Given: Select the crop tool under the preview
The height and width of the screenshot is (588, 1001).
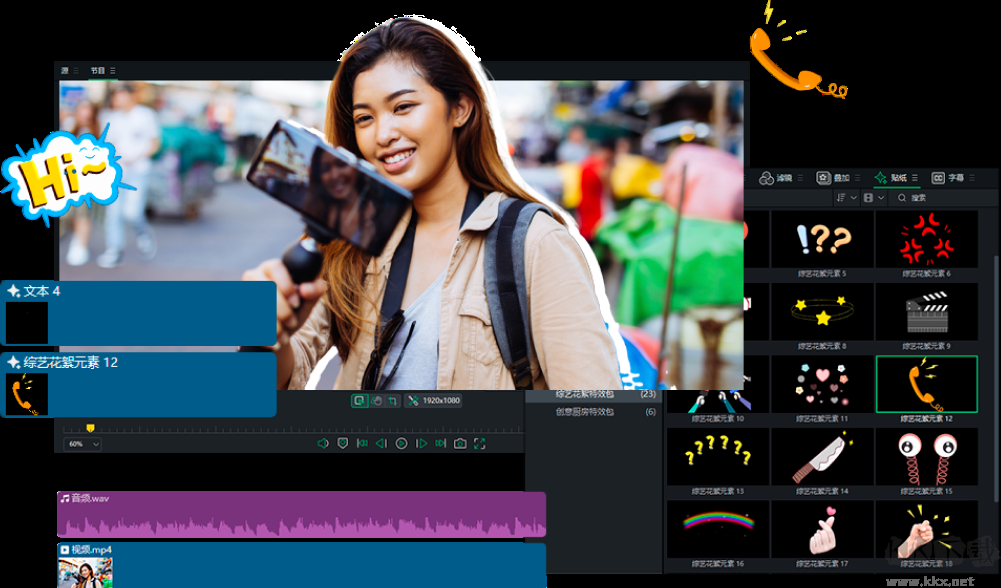Looking at the screenshot, I should (392, 399).
